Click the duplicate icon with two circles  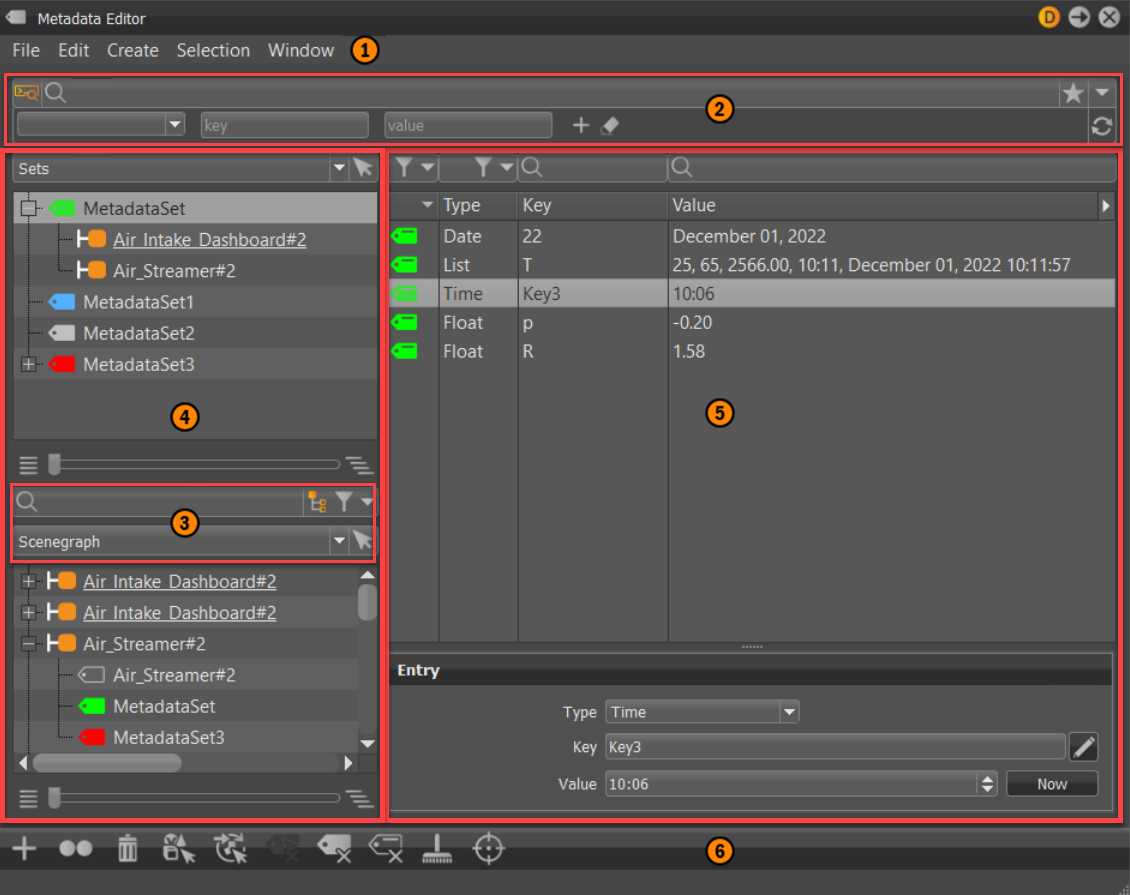(x=76, y=848)
